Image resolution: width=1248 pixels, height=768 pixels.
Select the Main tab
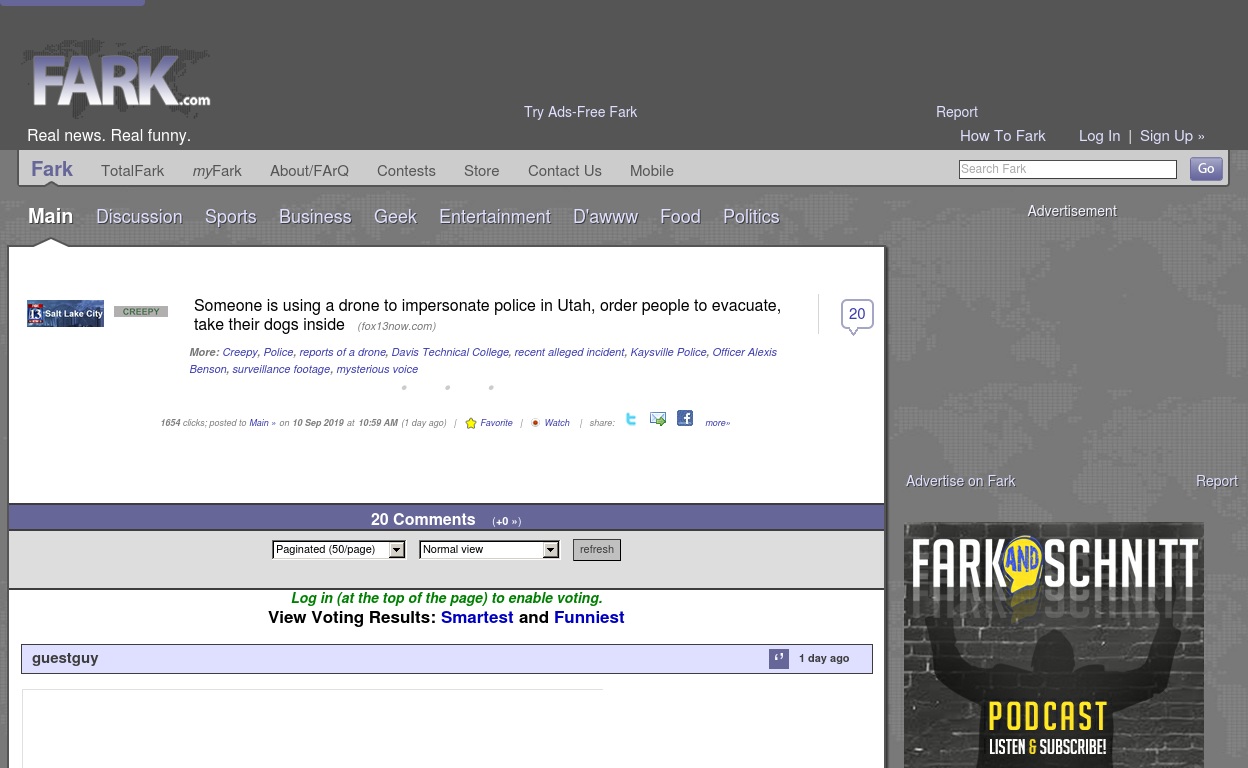(x=51, y=217)
